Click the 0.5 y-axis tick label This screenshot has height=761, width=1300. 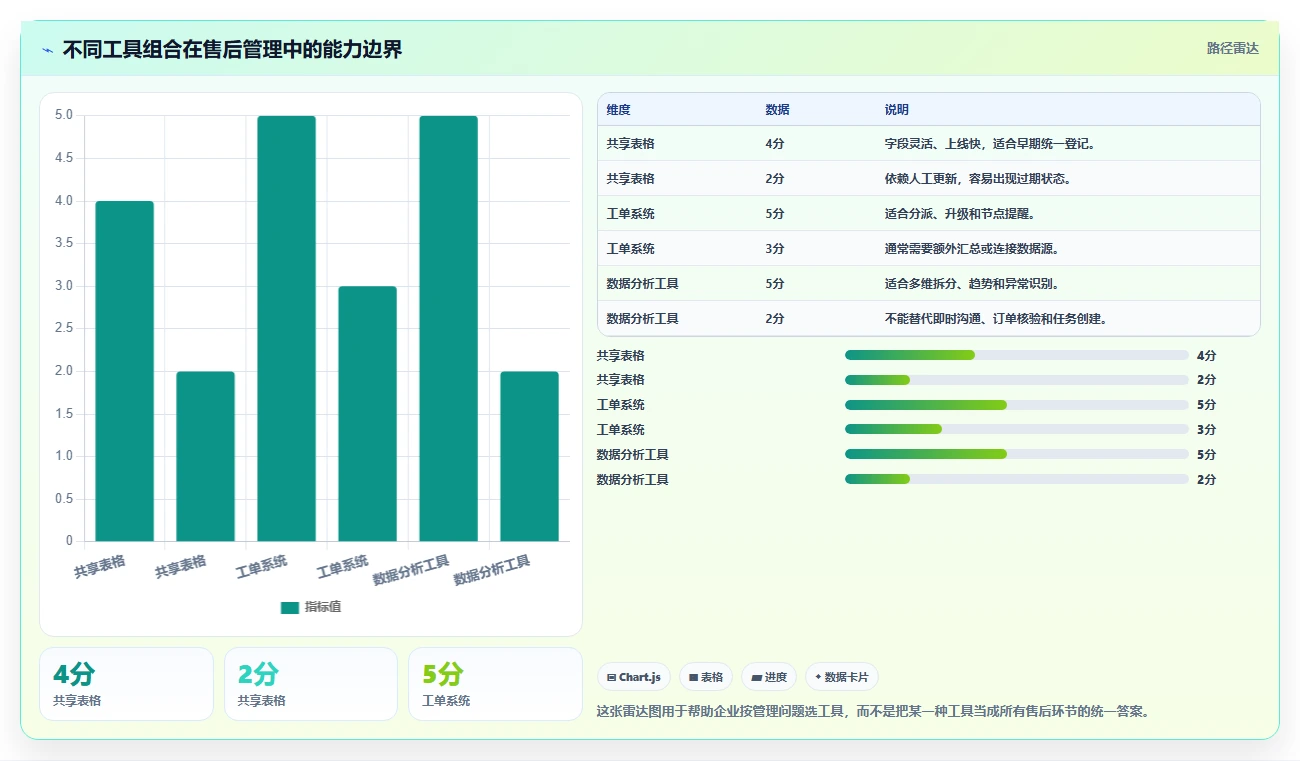point(63,499)
